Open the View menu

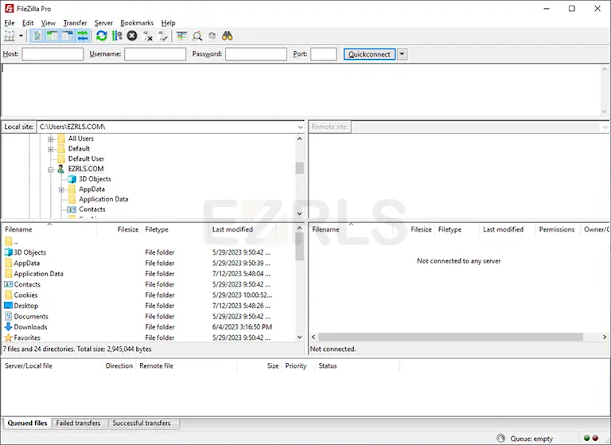point(48,23)
